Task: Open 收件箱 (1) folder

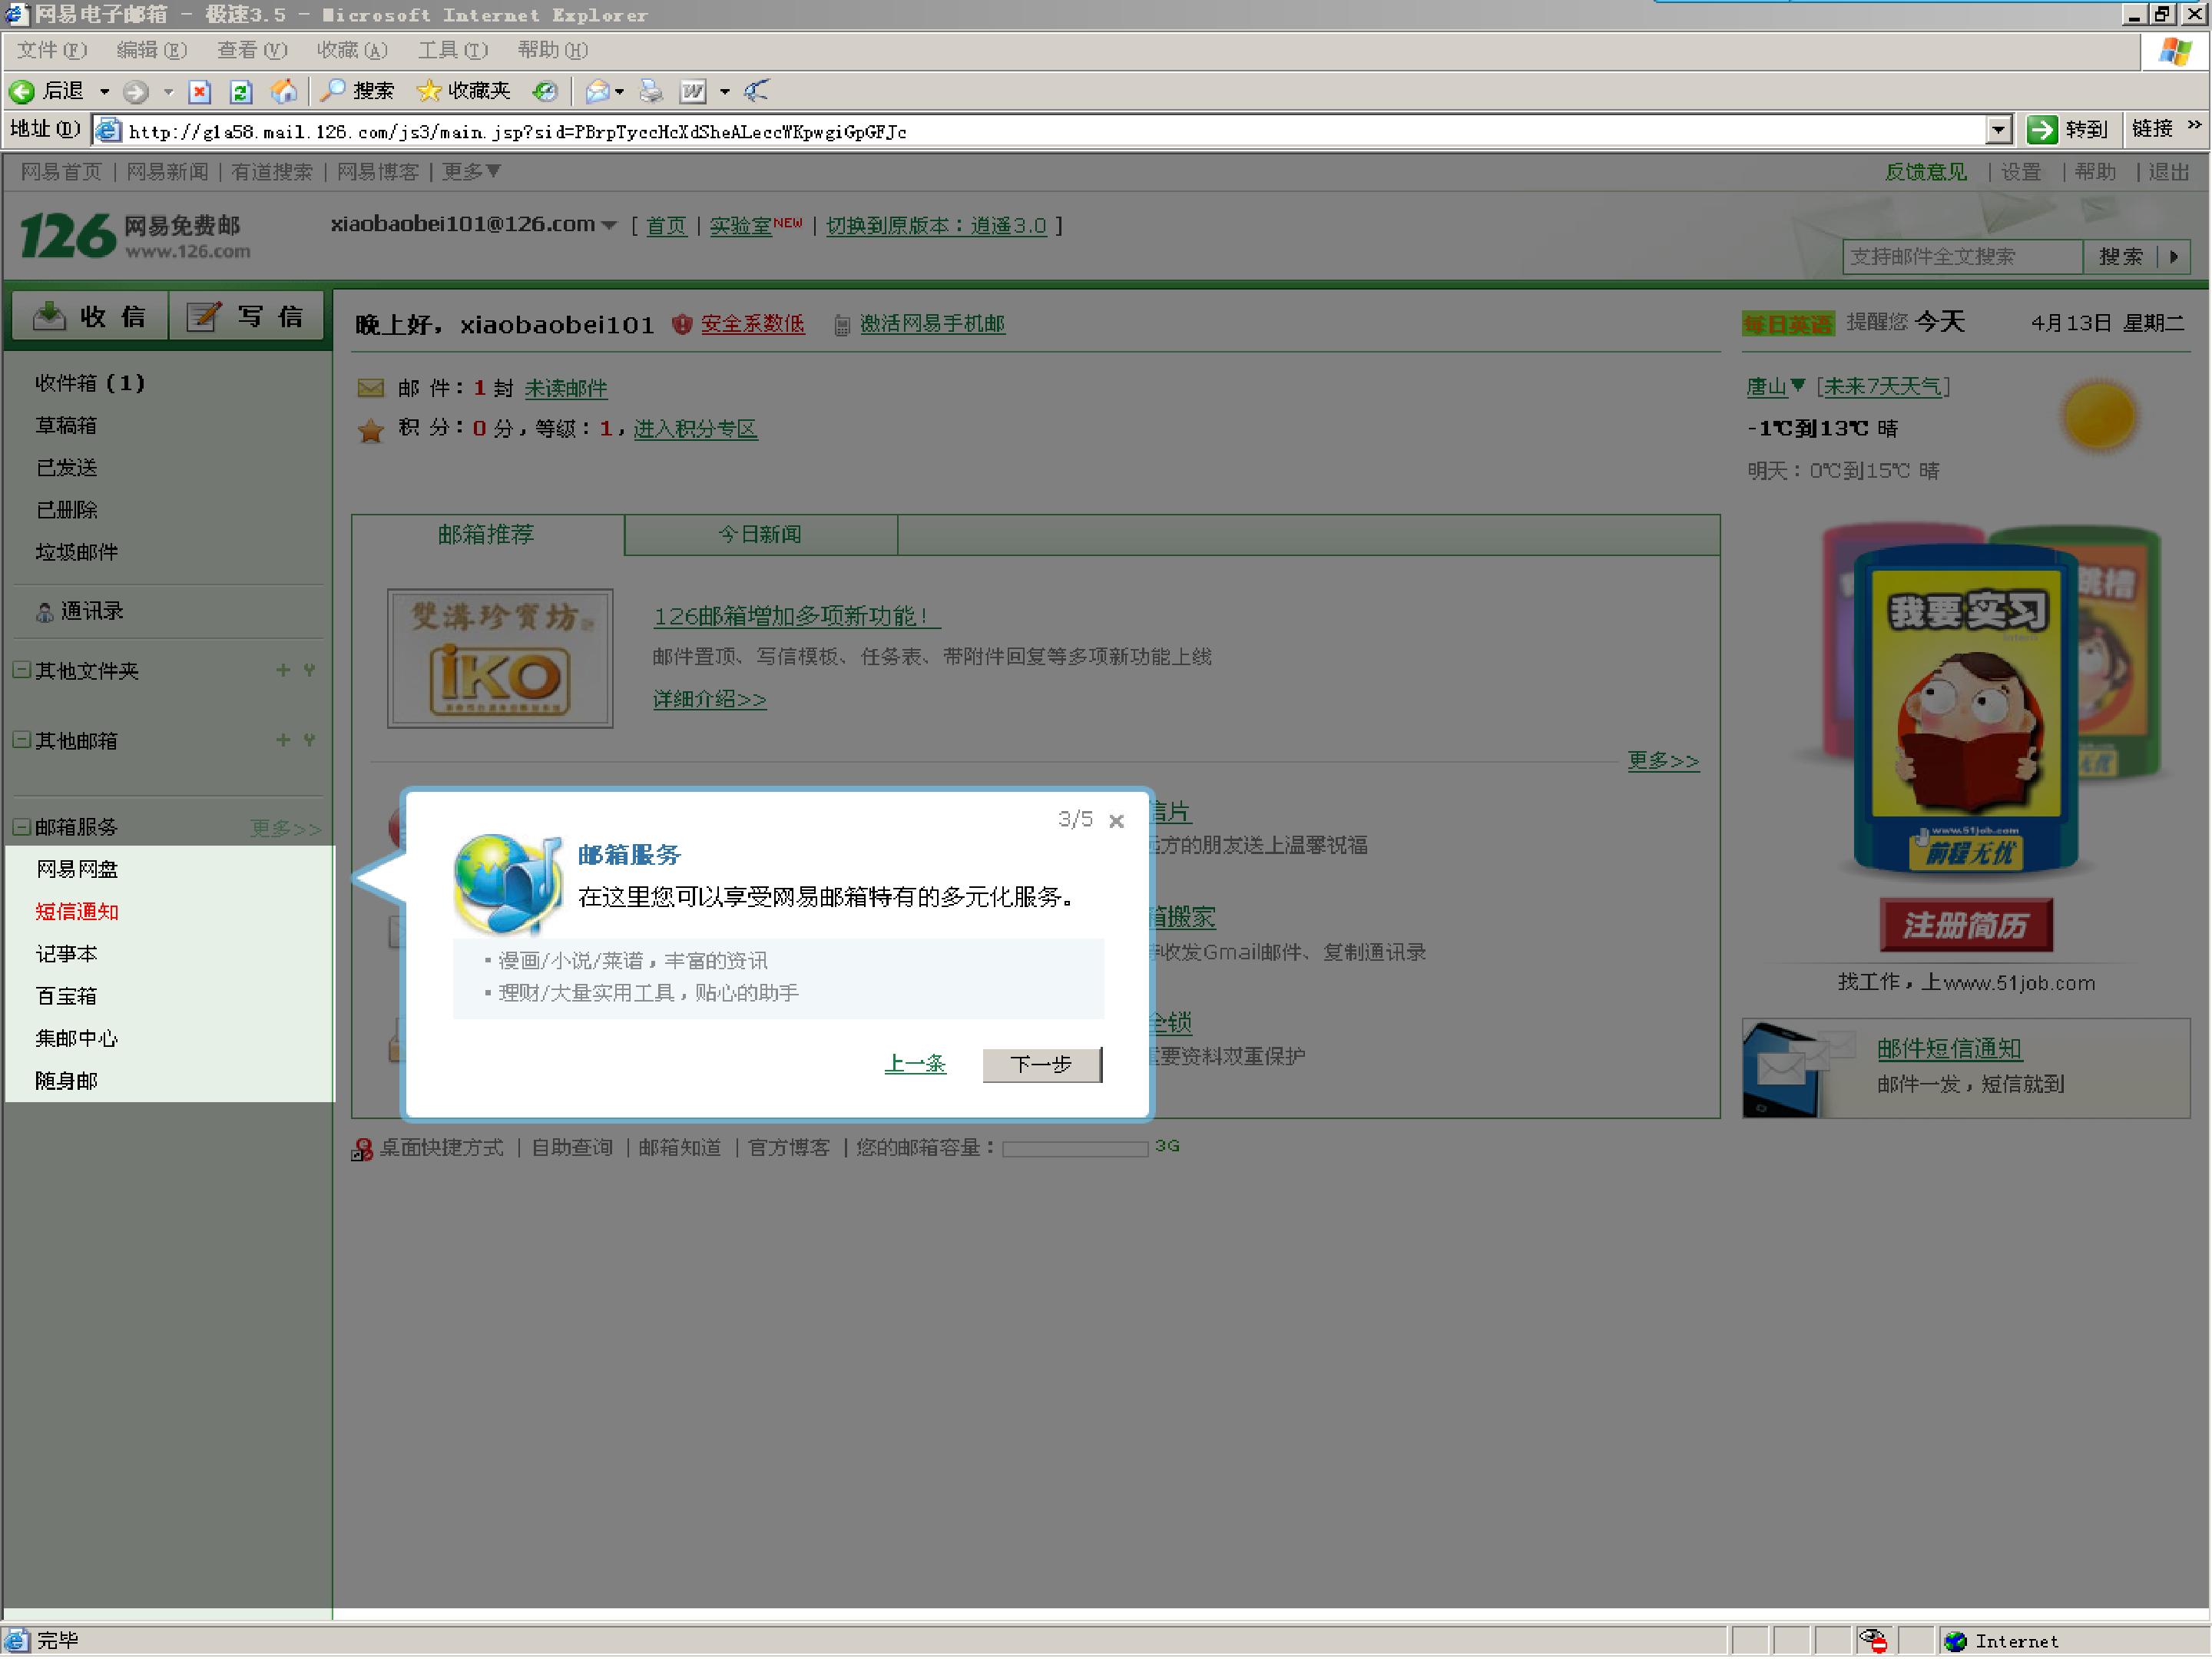Action: 90,383
